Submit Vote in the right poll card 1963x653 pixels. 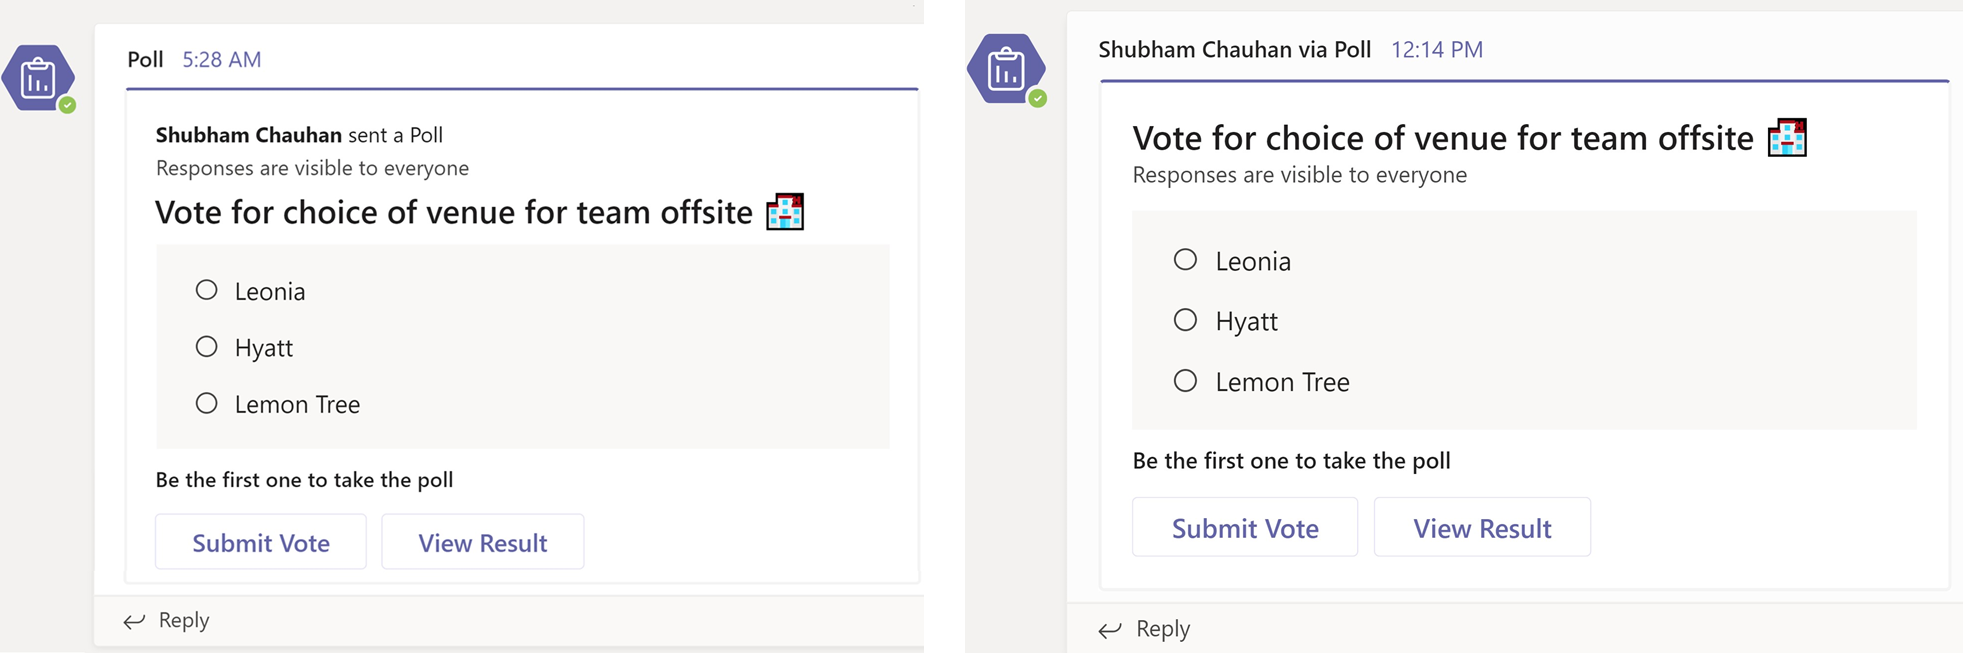(1245, 527)
